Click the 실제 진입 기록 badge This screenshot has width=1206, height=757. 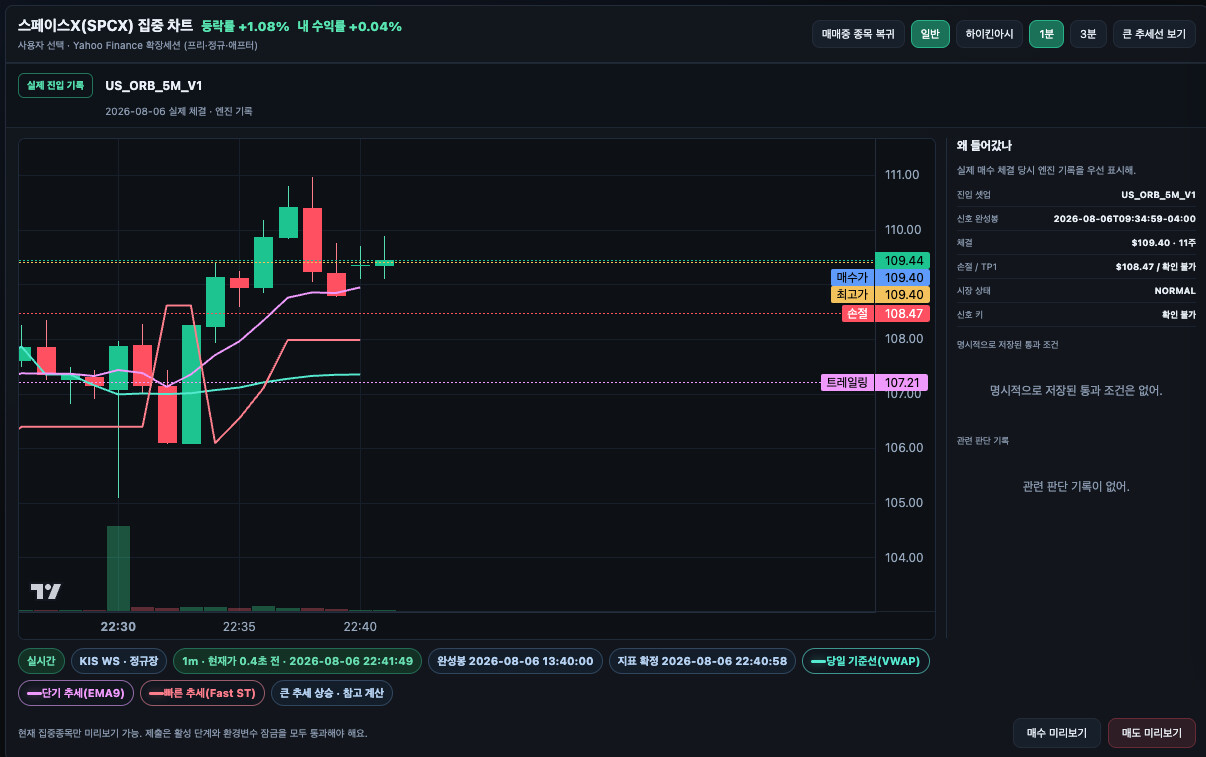(x=55, y=85)
